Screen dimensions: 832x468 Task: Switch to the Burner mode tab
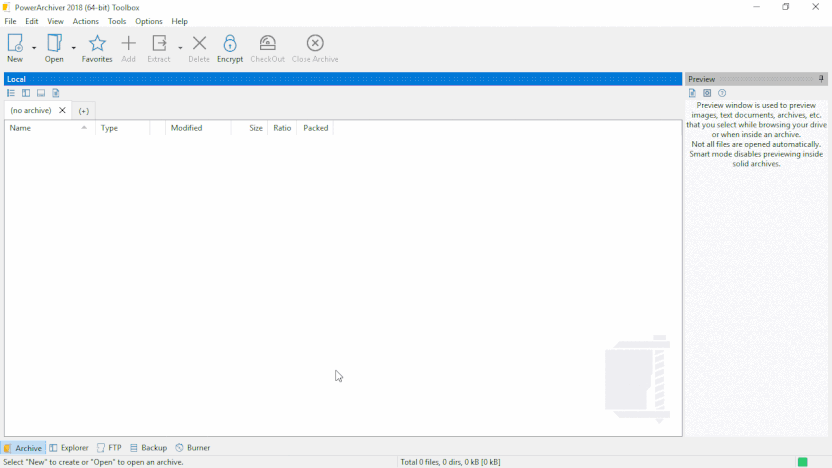coord(193,448)
